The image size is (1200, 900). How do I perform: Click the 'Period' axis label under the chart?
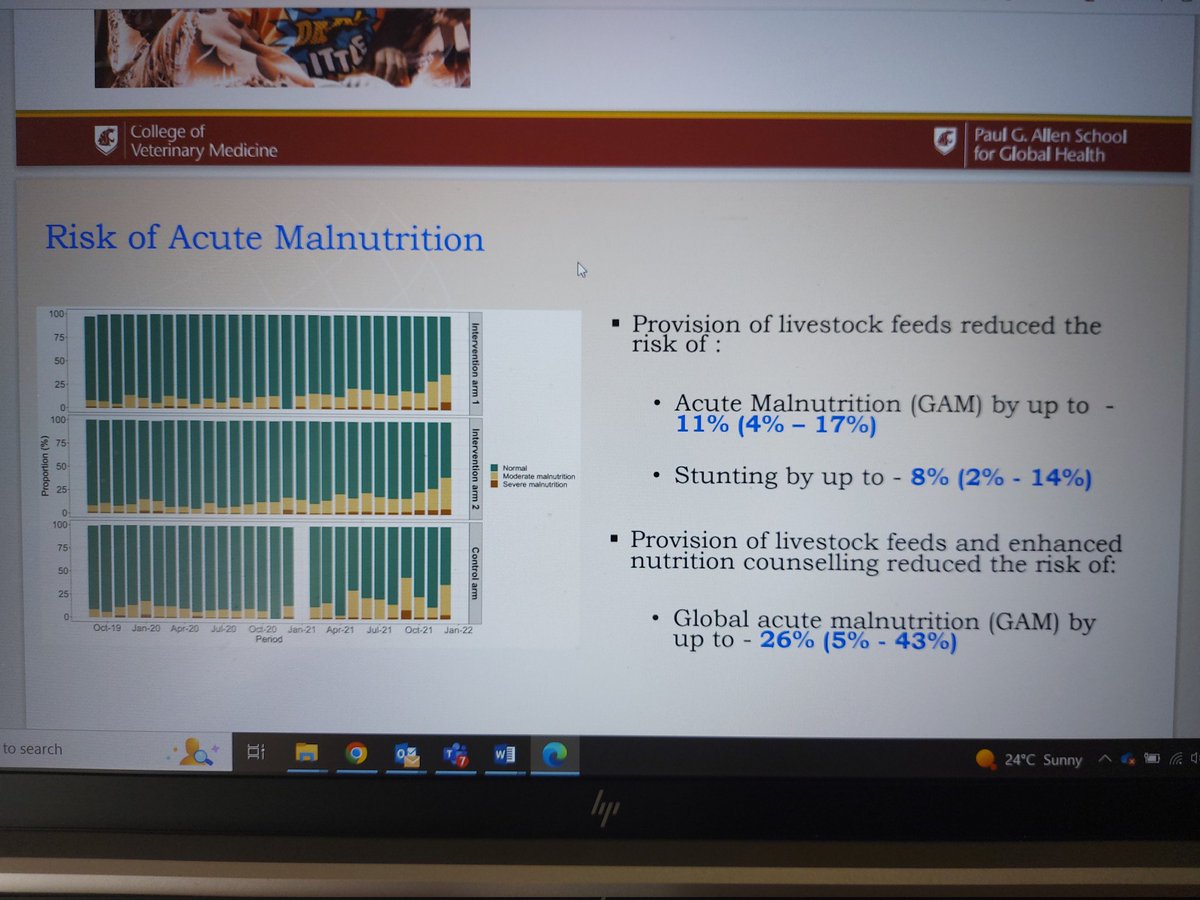[268, 640]
